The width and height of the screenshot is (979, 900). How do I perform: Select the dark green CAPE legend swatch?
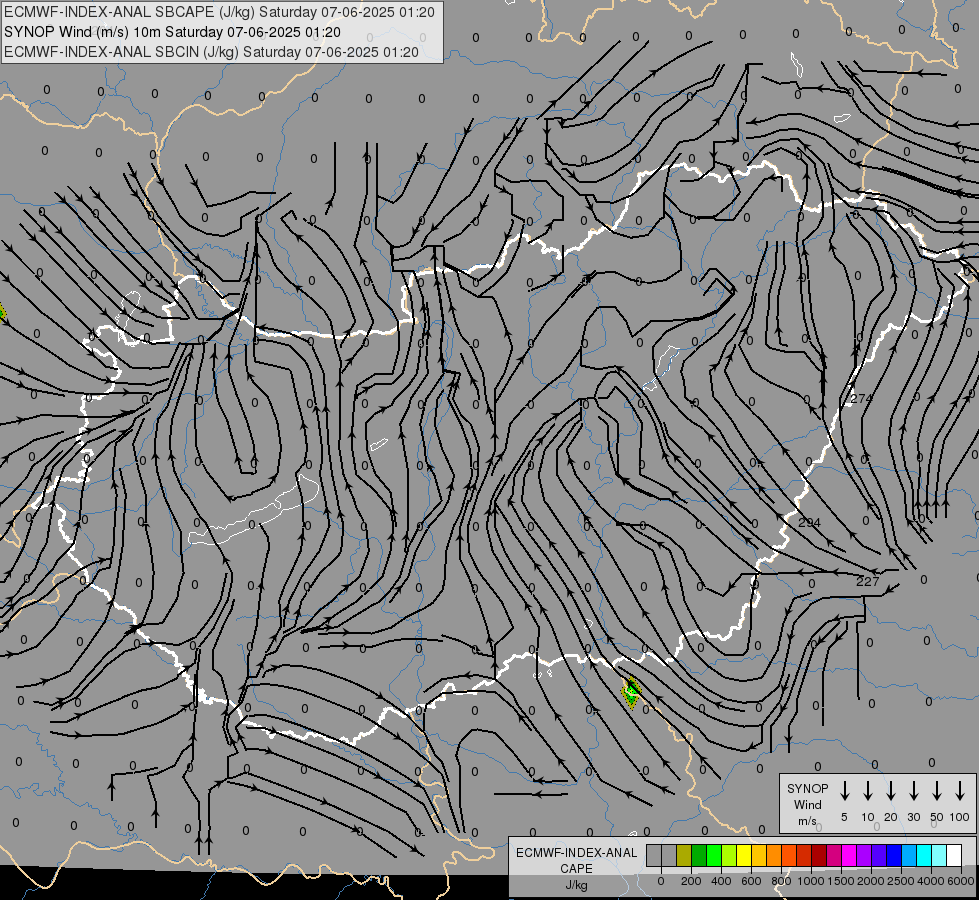point(699,855)
